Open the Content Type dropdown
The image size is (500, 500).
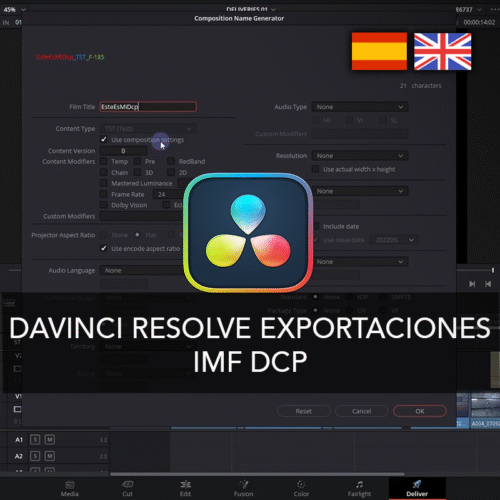click(x=148, y=128)
